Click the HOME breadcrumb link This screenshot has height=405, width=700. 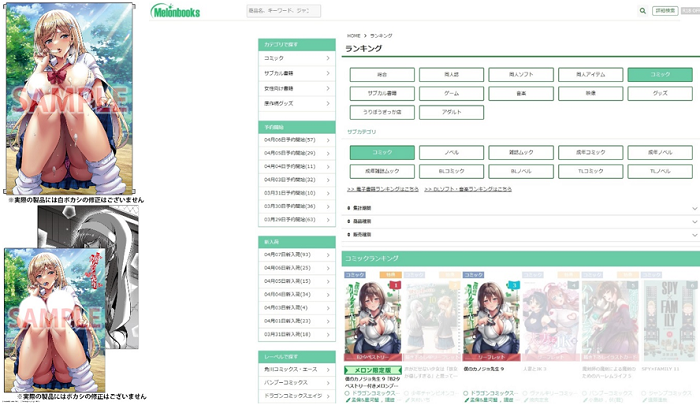[353, 36]
